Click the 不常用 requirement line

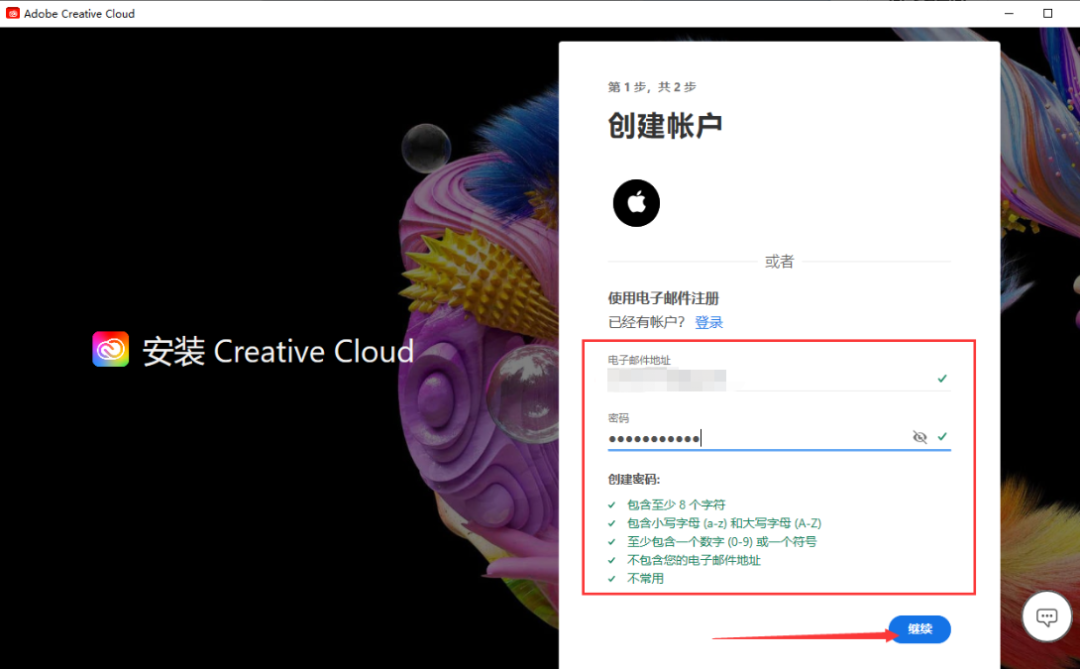pos(645,579)
